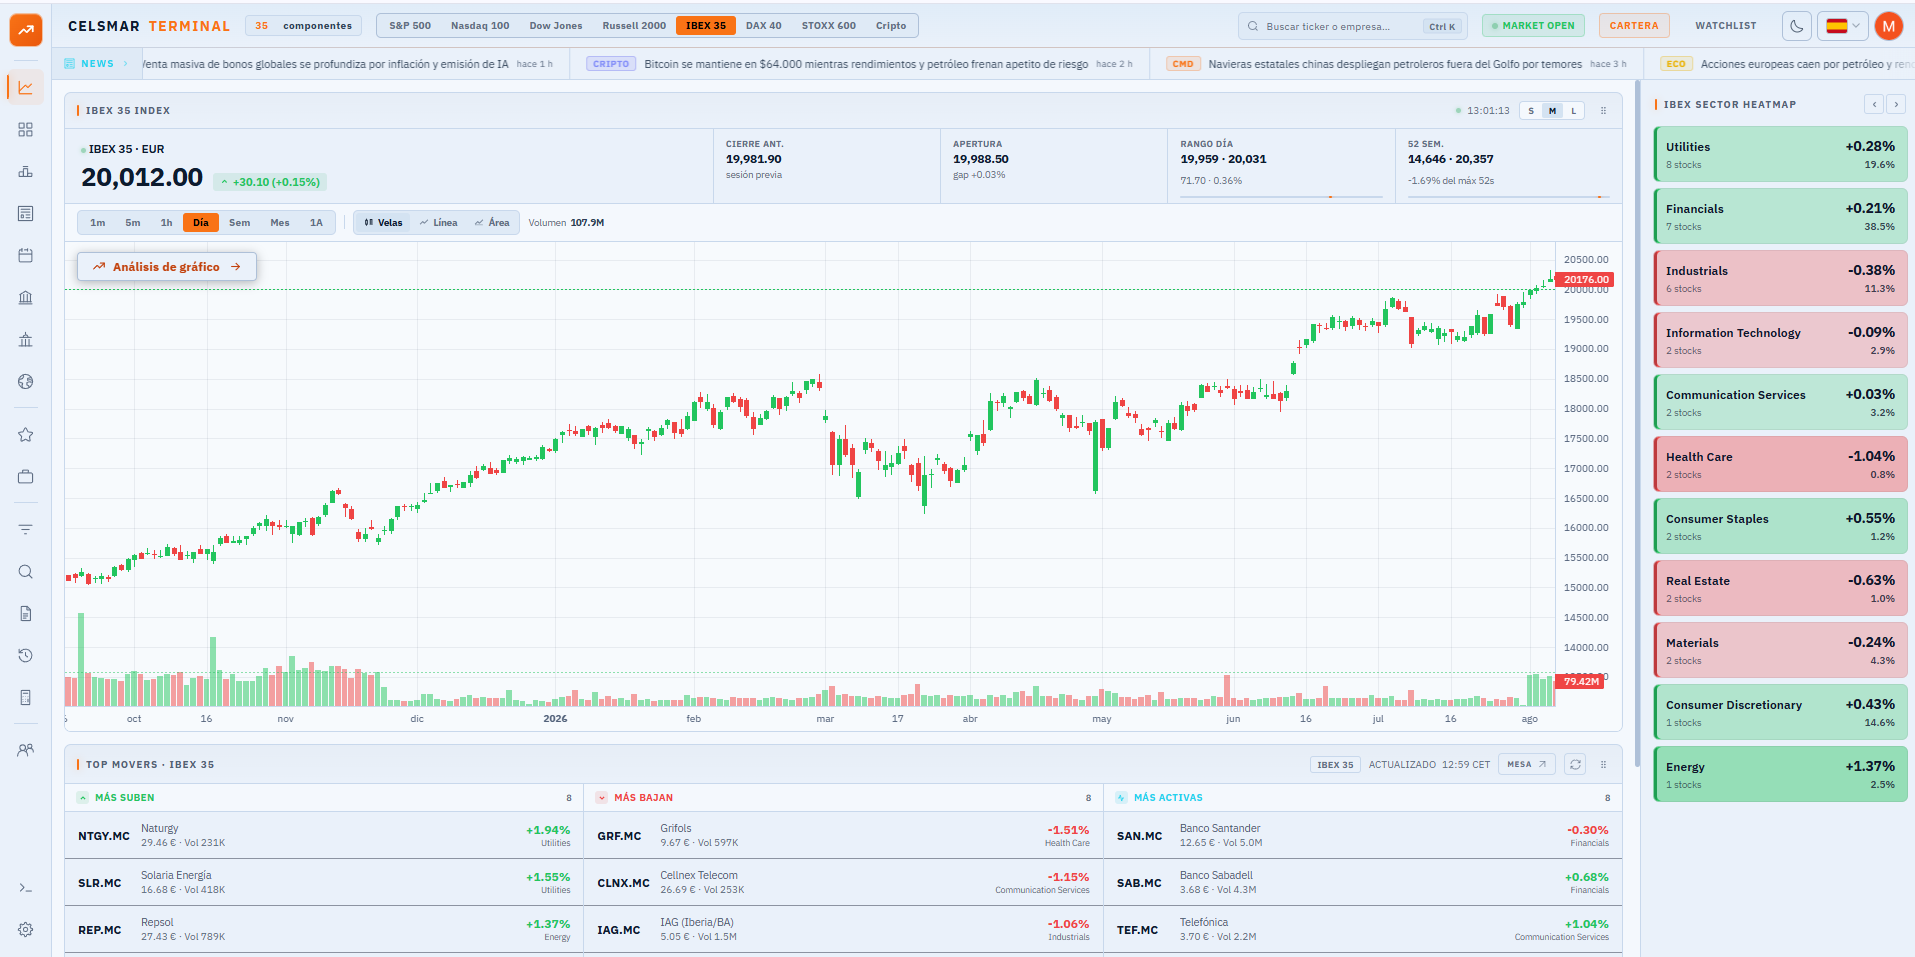Open the CARTERA button
The height and width of the screenshot is (957, 1915).
(1633, 26)
